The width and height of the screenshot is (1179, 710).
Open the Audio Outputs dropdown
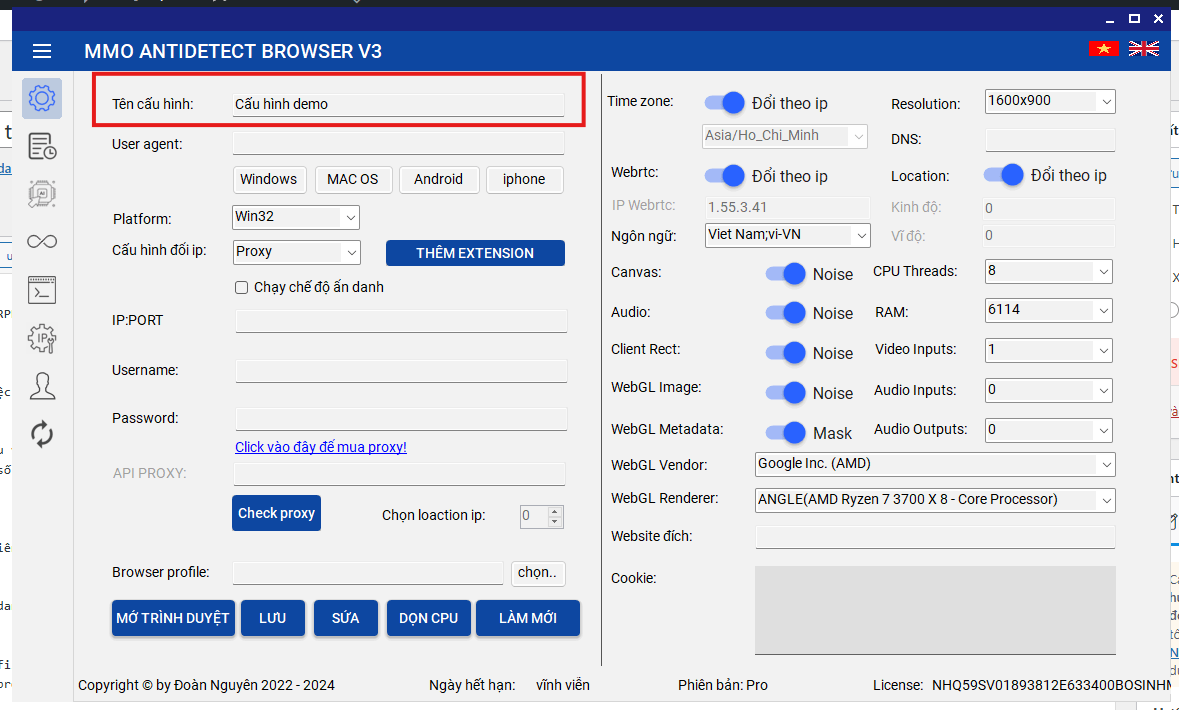(x=1048, y=430)
